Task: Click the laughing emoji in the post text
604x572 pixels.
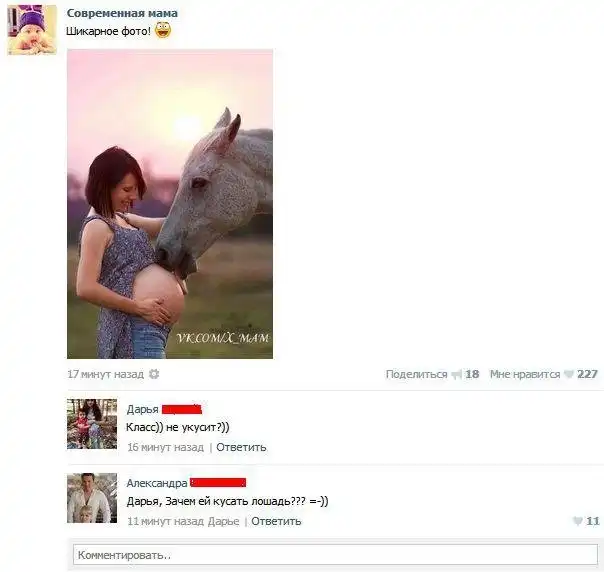Action: [163, 30]
